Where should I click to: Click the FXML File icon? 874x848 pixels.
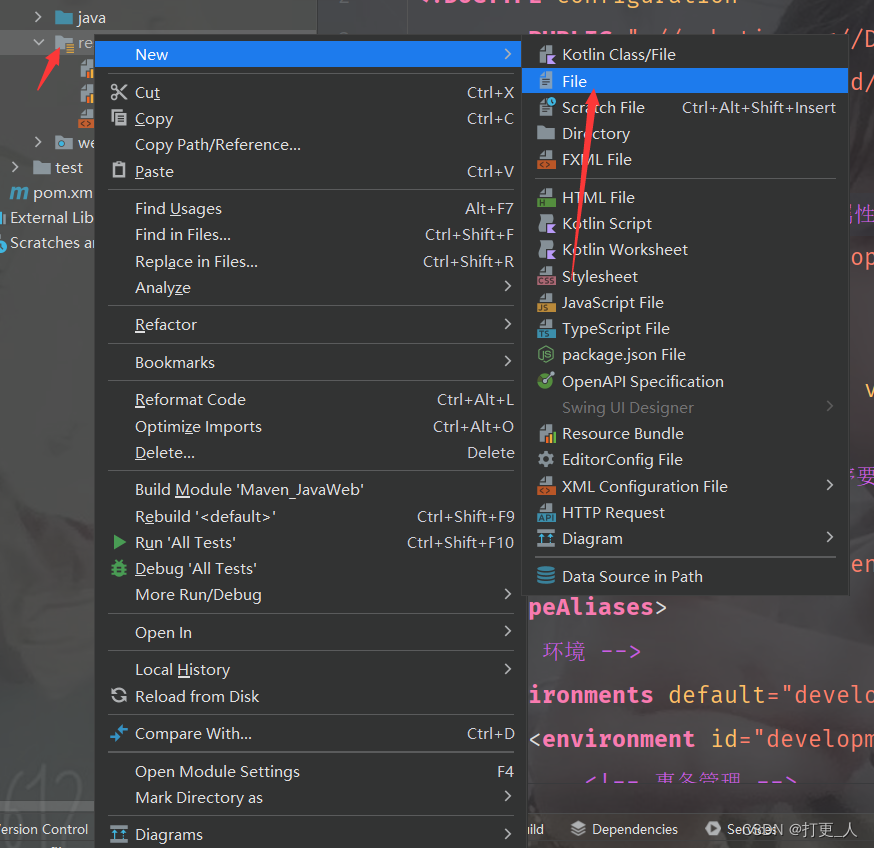[x=545, y=159]
